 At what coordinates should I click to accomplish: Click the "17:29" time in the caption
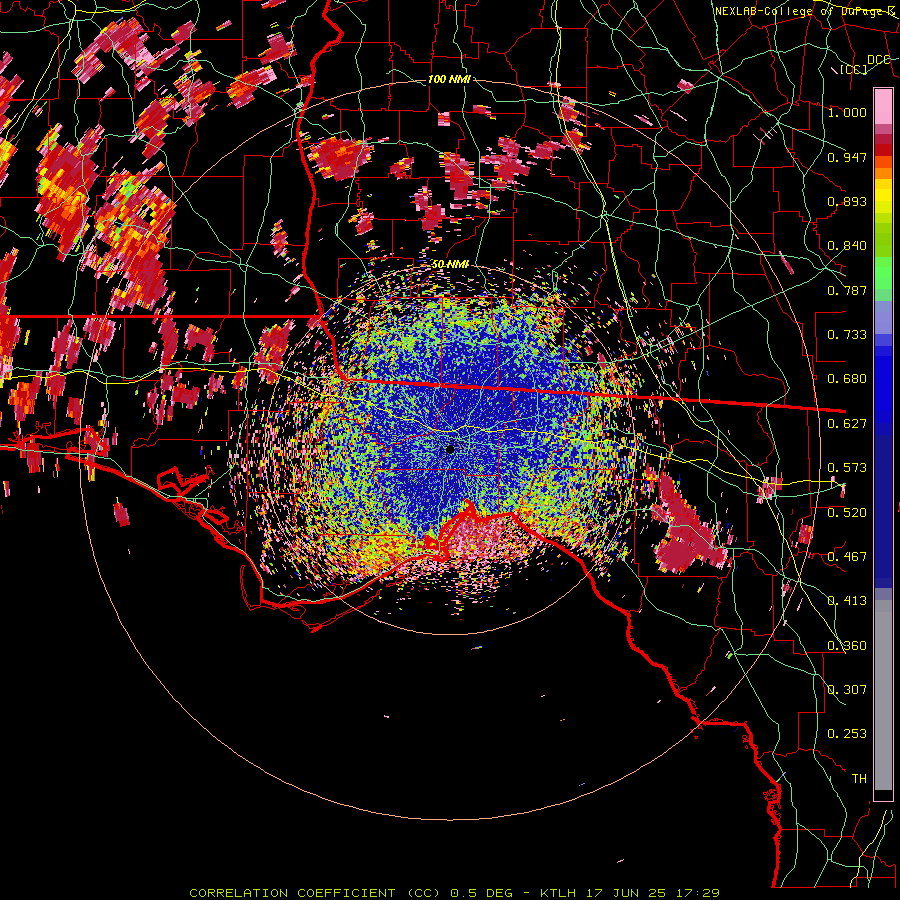tap(697, 893)
